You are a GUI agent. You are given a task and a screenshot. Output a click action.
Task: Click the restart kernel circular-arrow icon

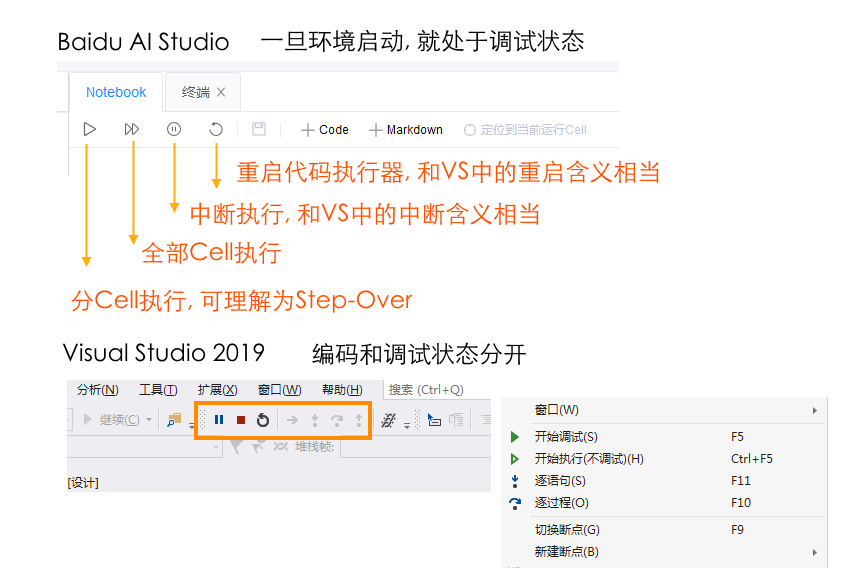(216, 129)
